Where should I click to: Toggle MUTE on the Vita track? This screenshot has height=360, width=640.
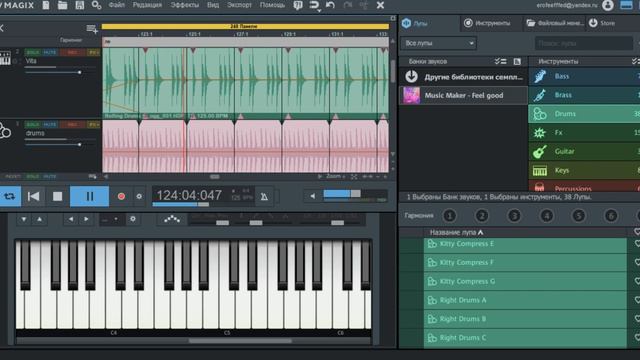coord(50,52)
